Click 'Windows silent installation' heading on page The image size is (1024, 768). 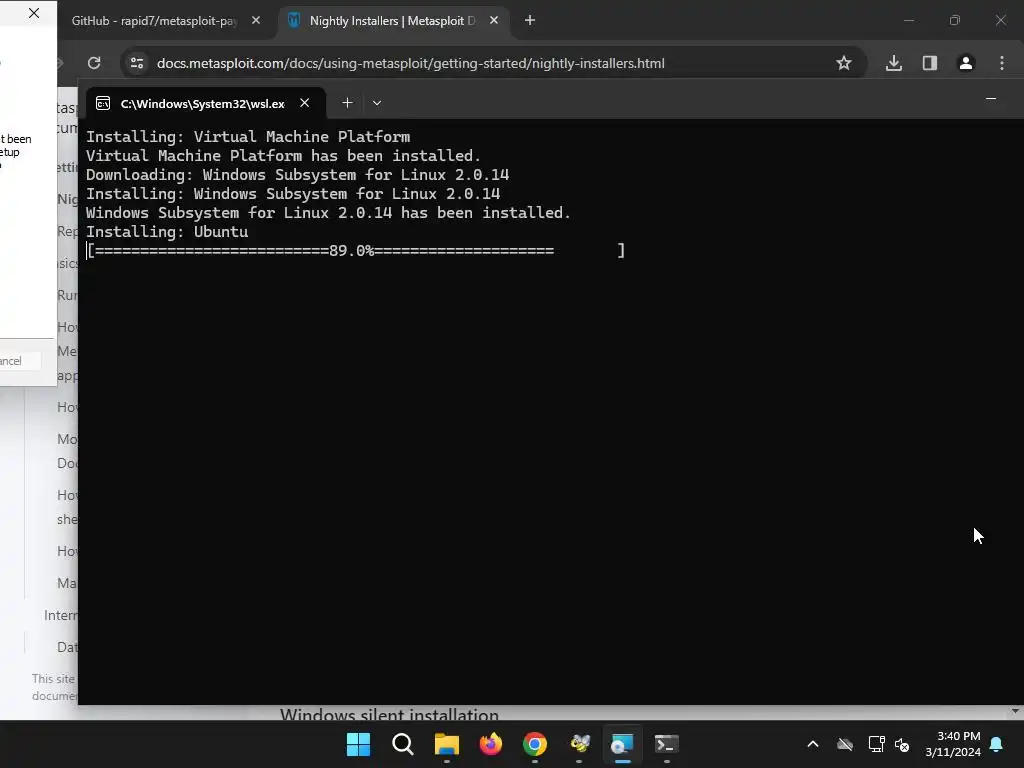pos(389,714)
